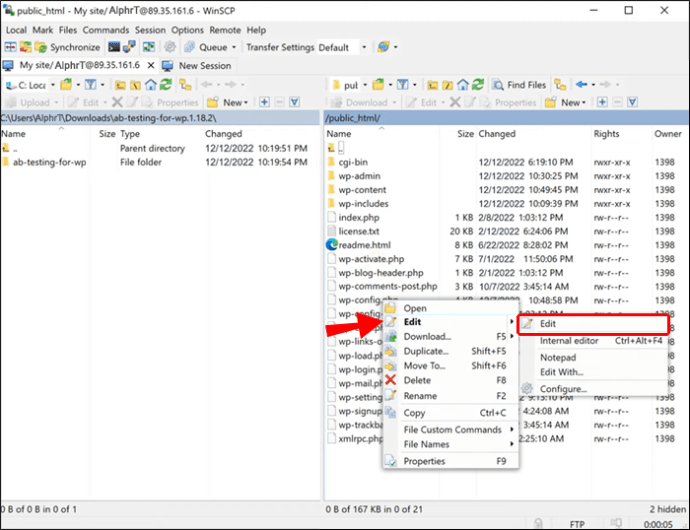
Task: Go to local root directory icon
Action: pos(136,85)
